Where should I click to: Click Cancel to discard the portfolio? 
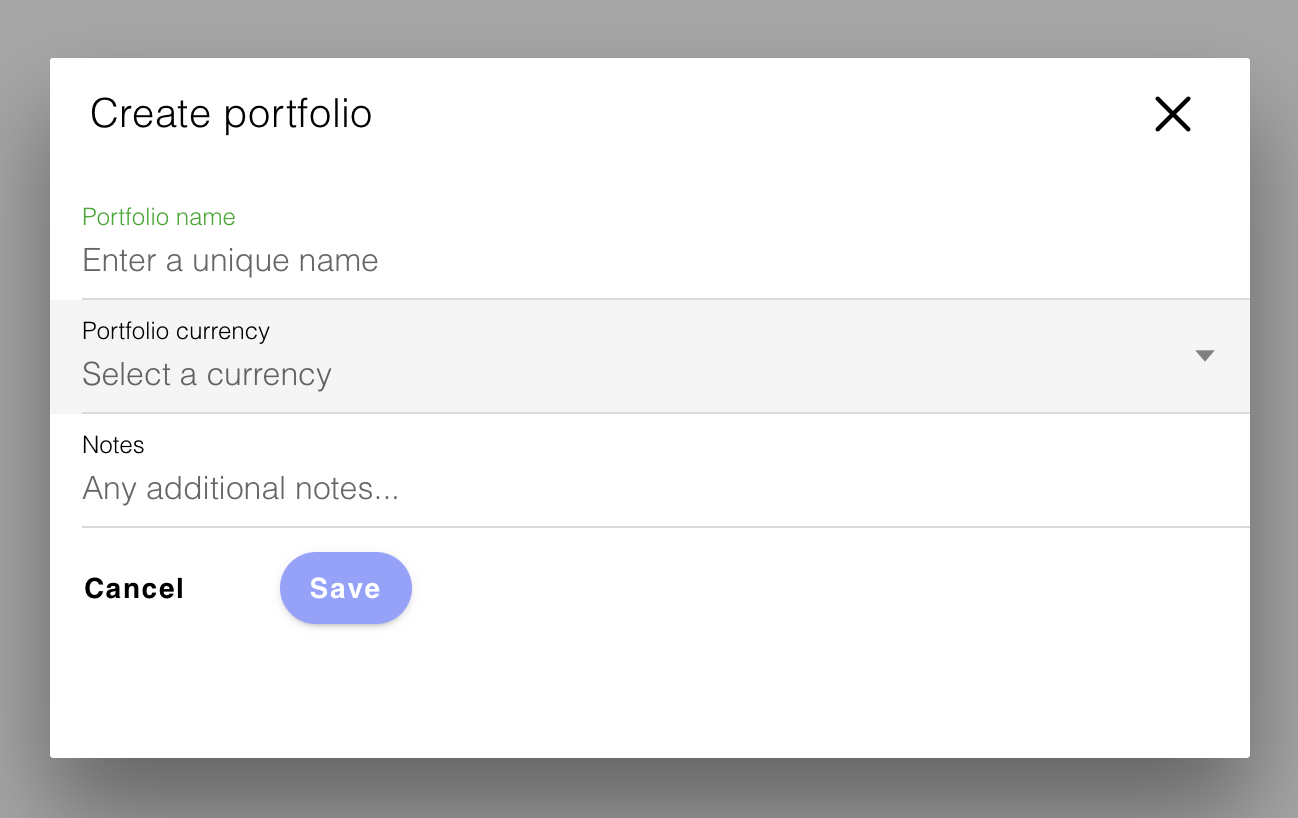click(133, 588)
